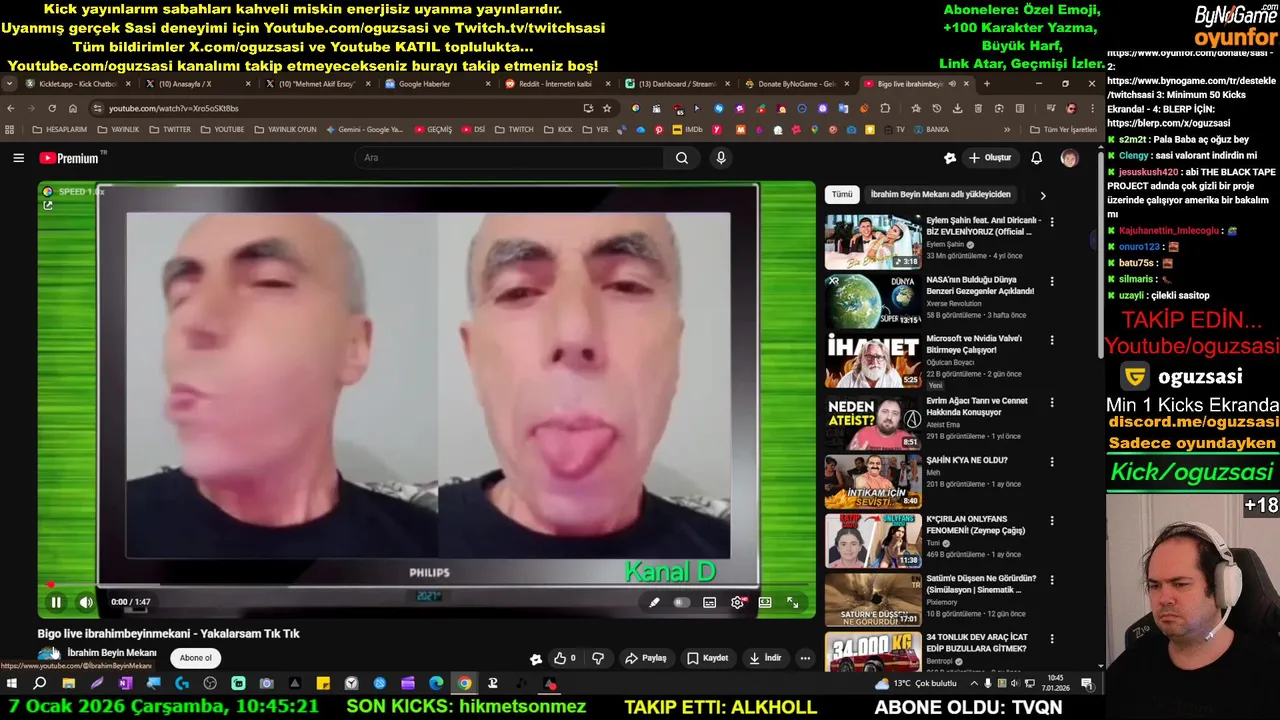Open Eylem Şahin BİZ EVLENİYORUZ thumbnail
This screenshot has width=1280, height=720.
(x=873, y=242)
